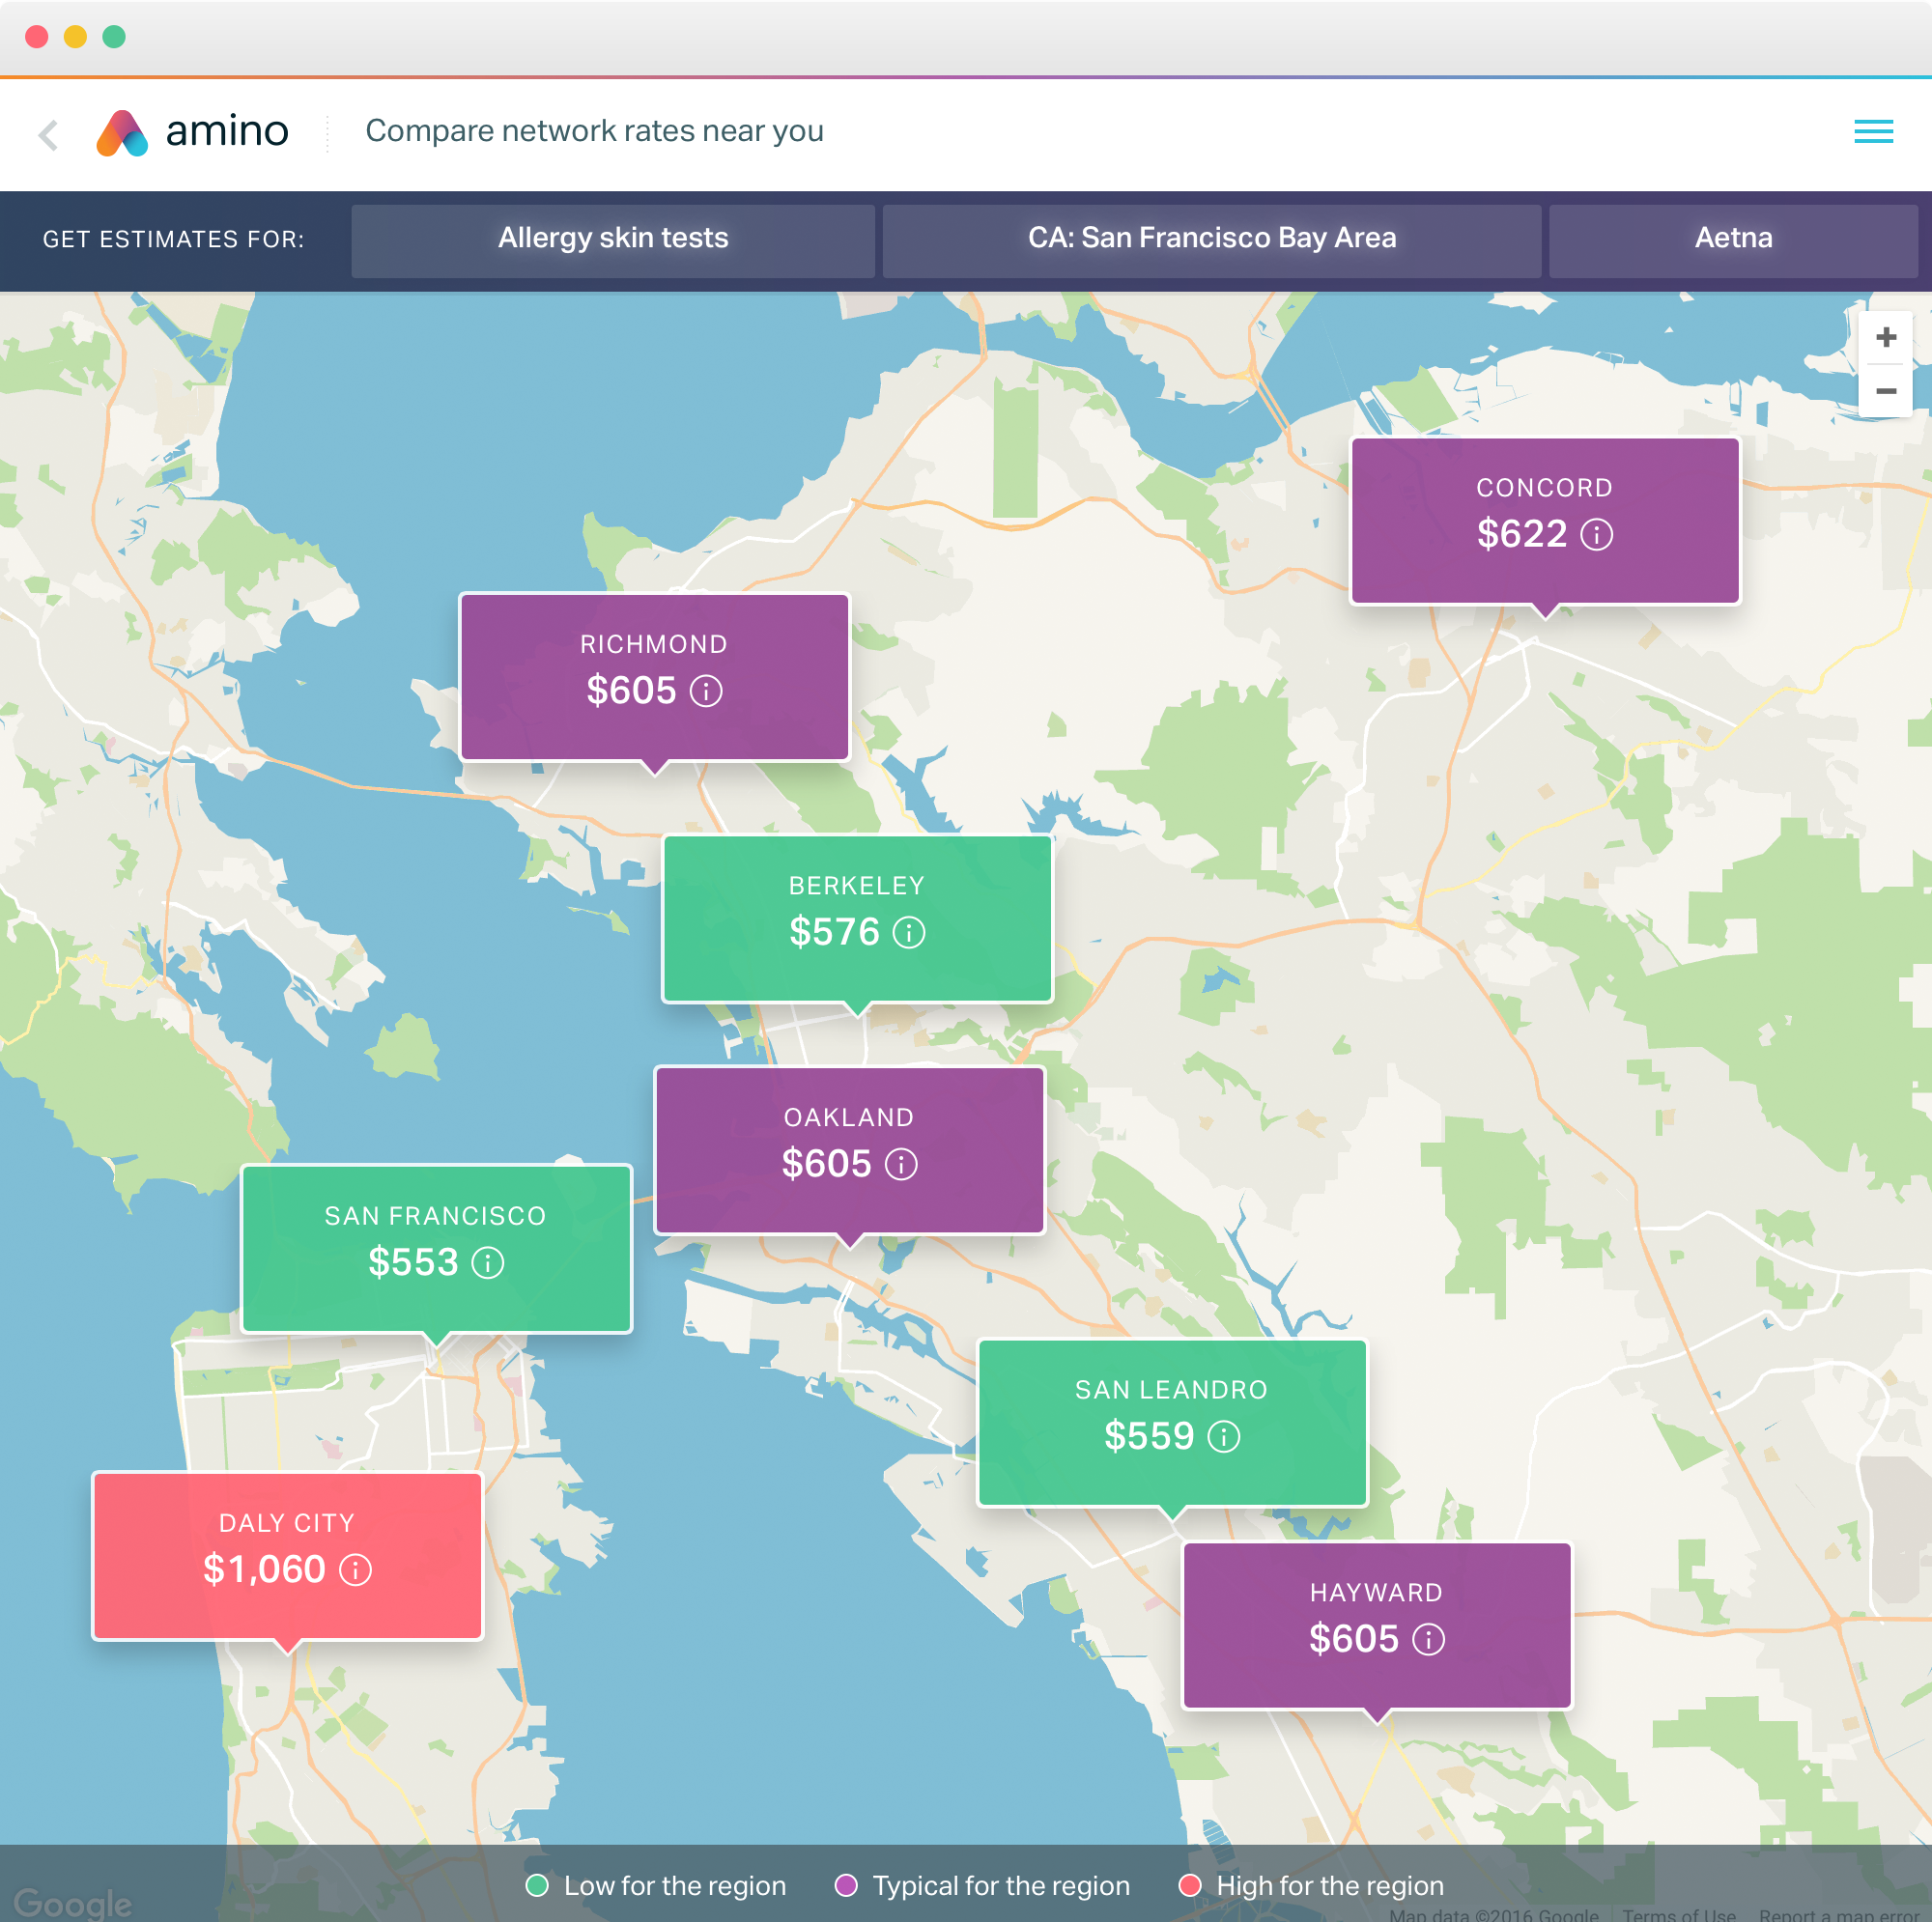Change the CA: San Francisco Bay Area location

1211,239
